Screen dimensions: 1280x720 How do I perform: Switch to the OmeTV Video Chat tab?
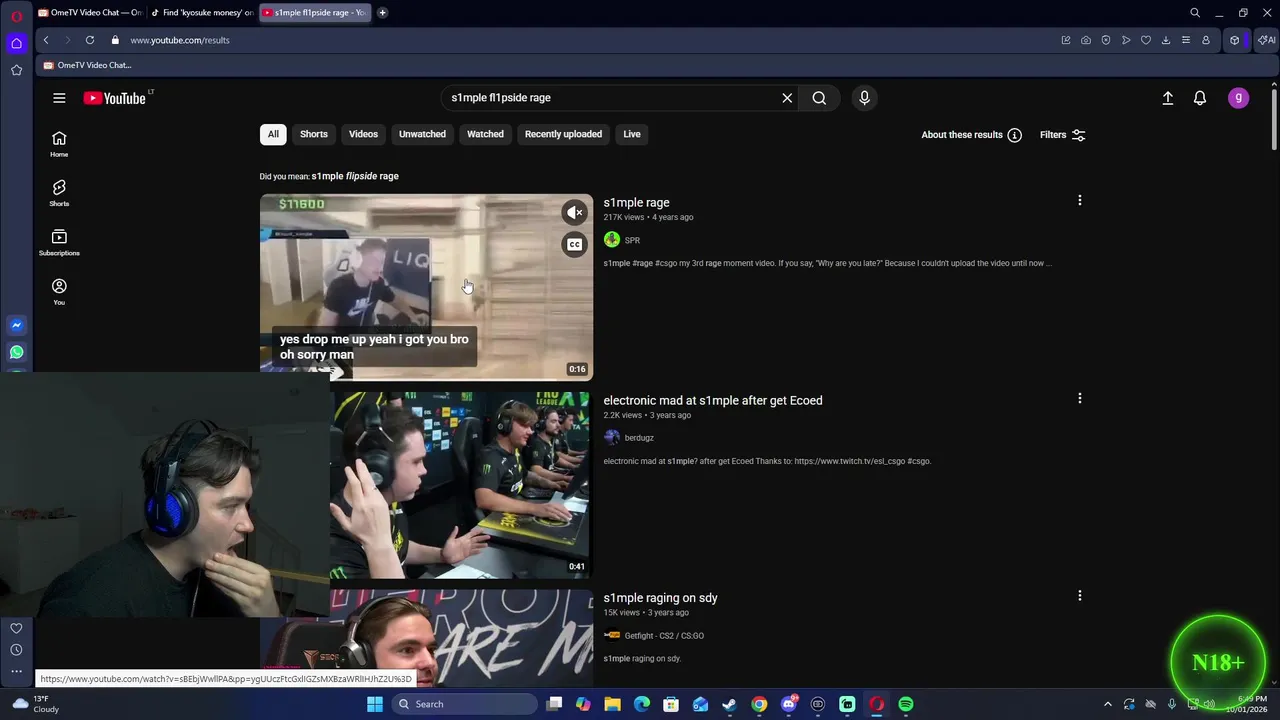click(x=88, y=13)
